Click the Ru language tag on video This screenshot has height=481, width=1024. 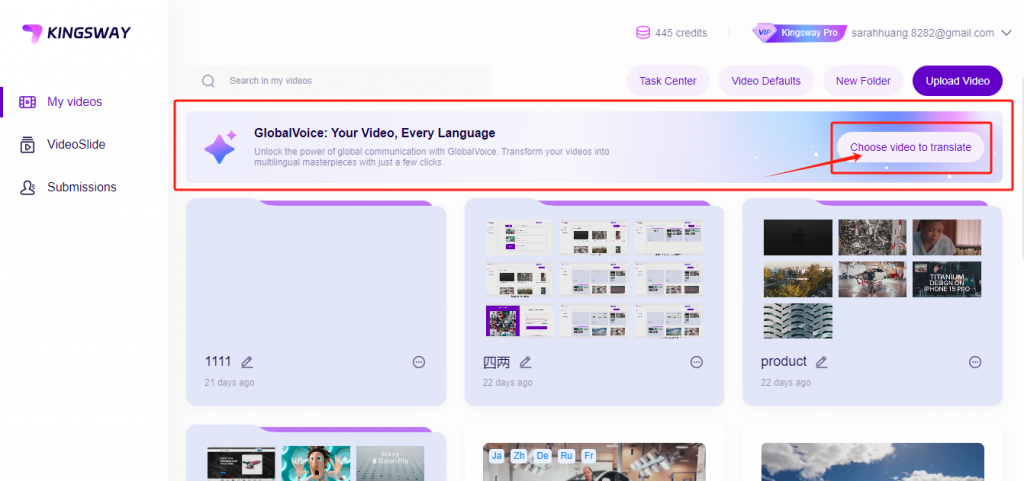(x=566, y=456)
